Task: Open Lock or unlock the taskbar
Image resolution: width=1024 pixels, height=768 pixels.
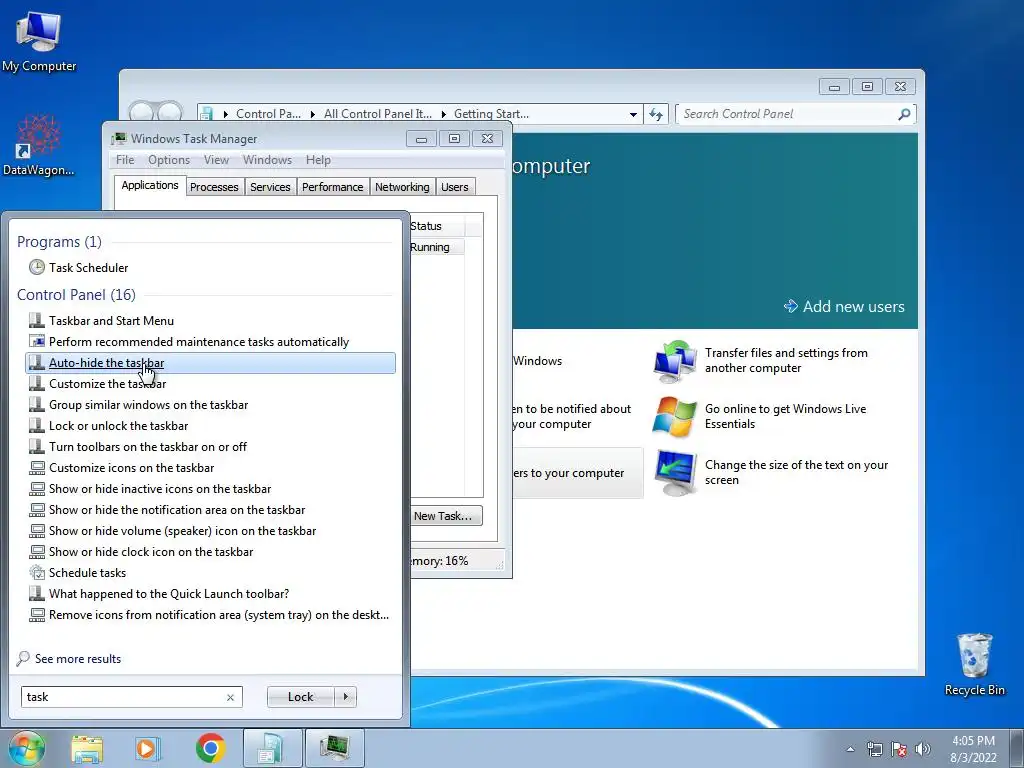Action: click(211, 426)
